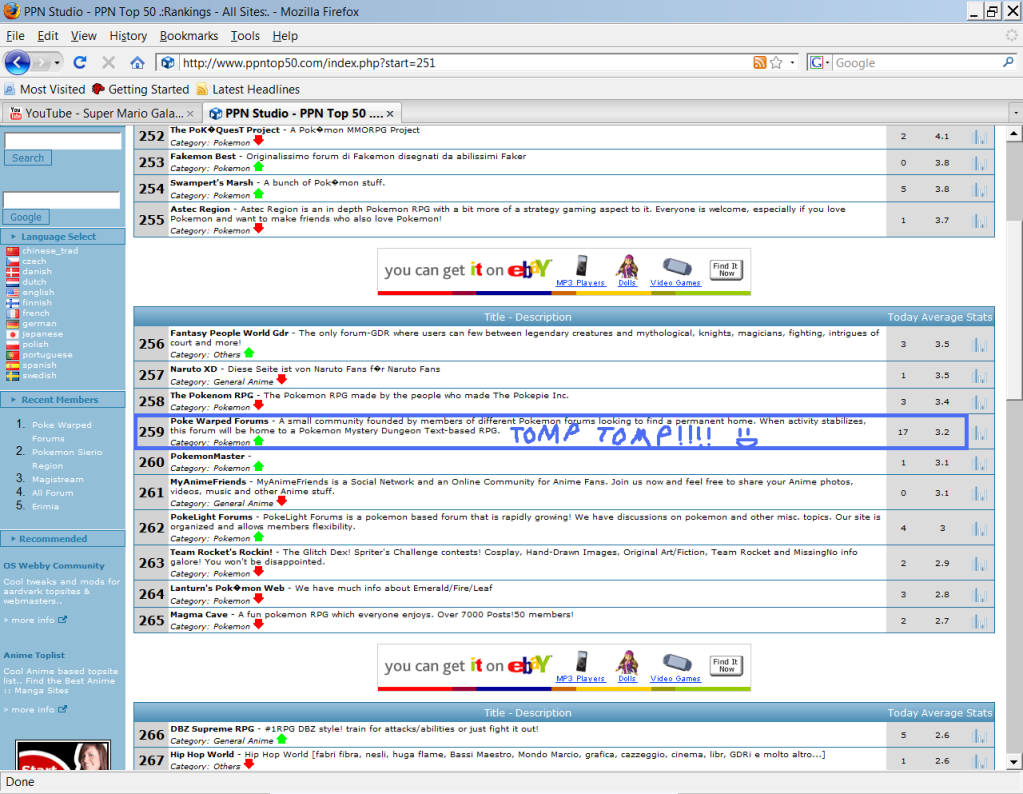Open Latest Headlines feed bookmark
The height and width of the screenshot is (794, 1023).
(x=248, y=89)
